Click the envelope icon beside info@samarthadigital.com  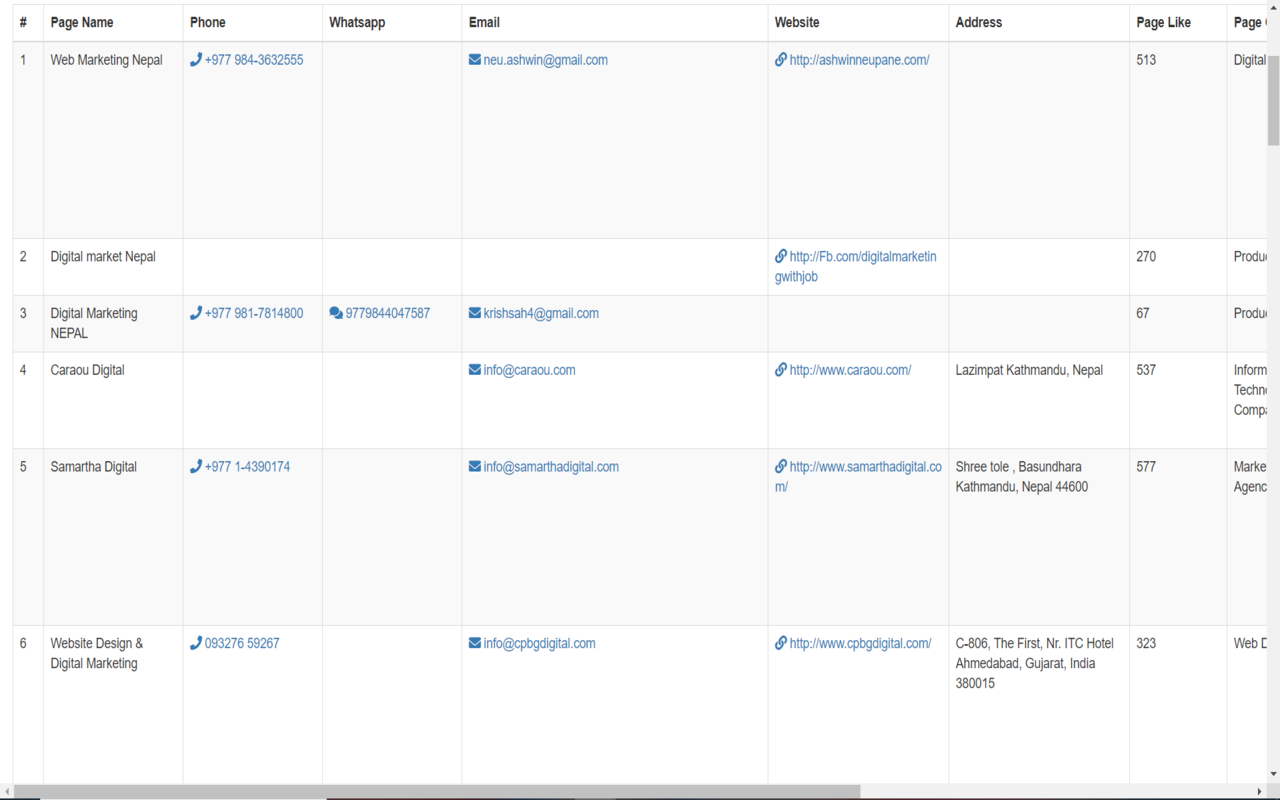[x=475, y=466]
